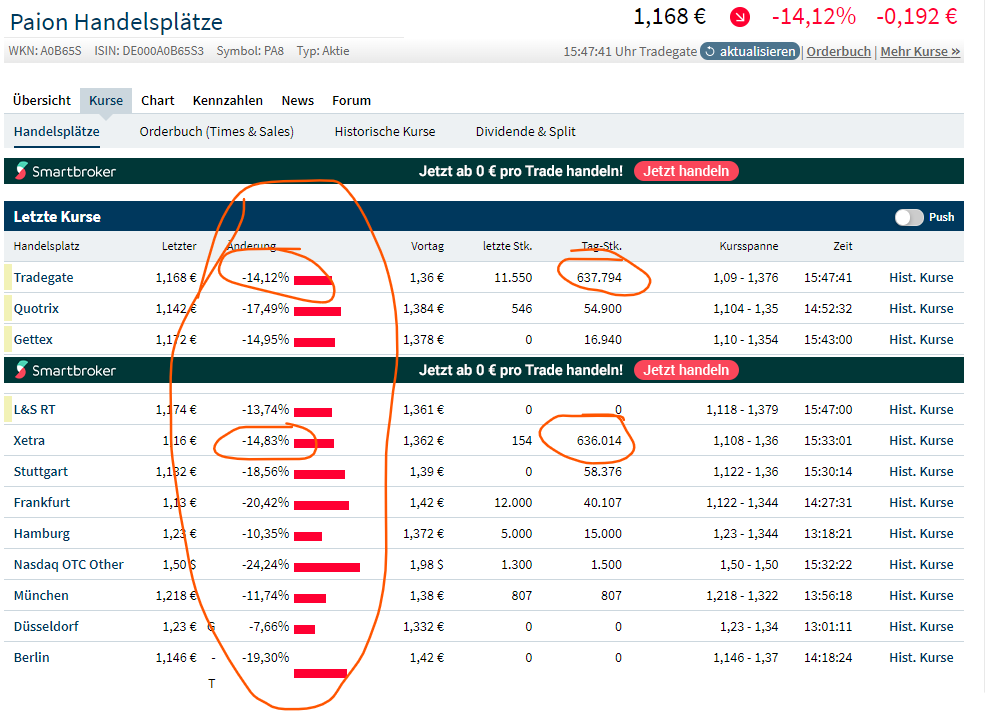Open the Historische Kurse sub-tab
This screenshot has width=985, height=712.
tap(385, 131)
